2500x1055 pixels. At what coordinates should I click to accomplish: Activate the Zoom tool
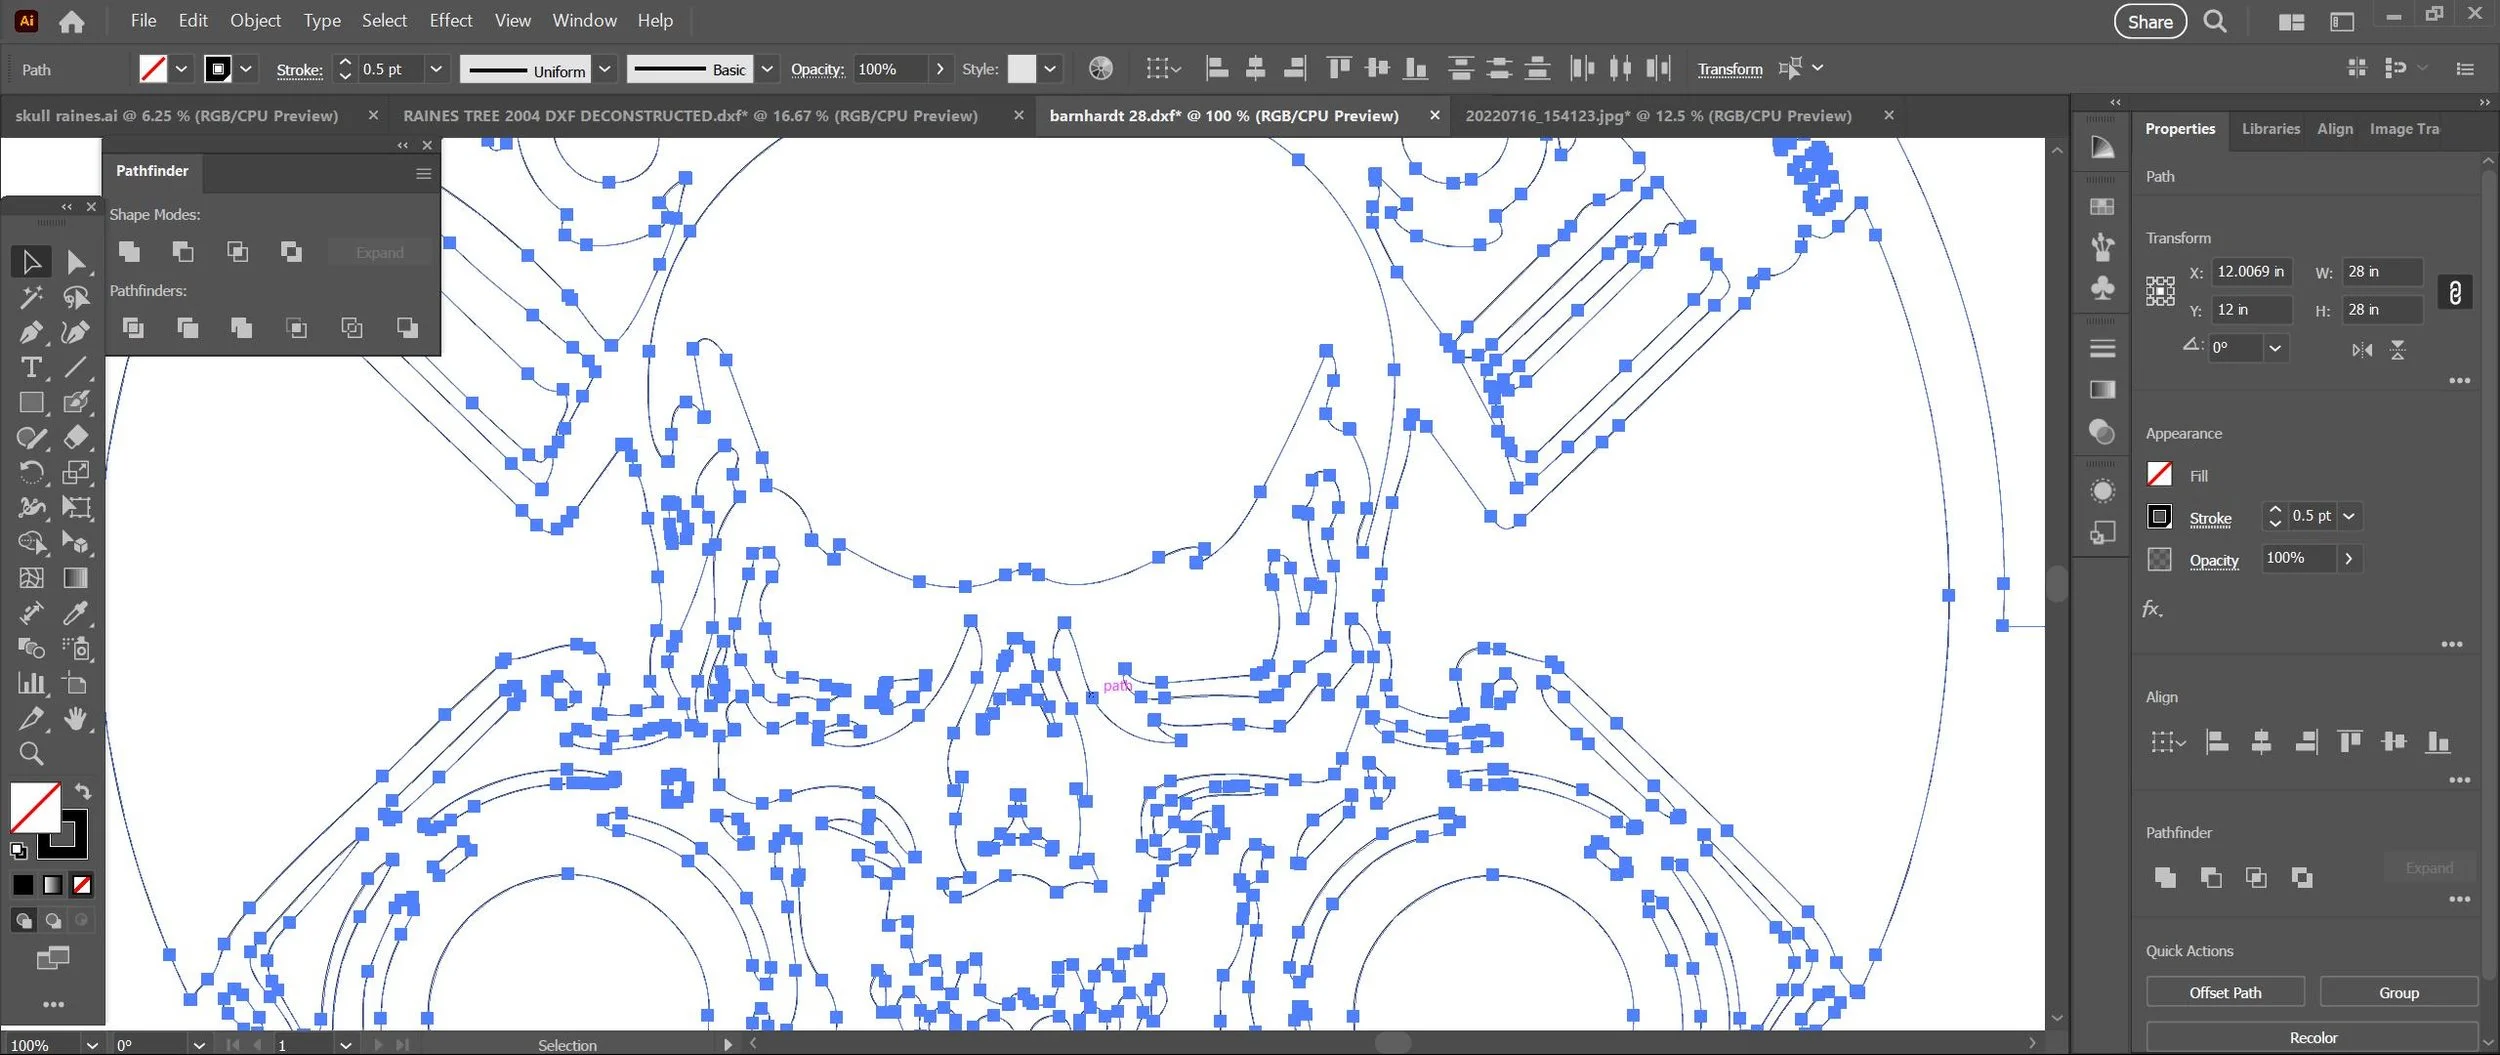tap(31, 753)
